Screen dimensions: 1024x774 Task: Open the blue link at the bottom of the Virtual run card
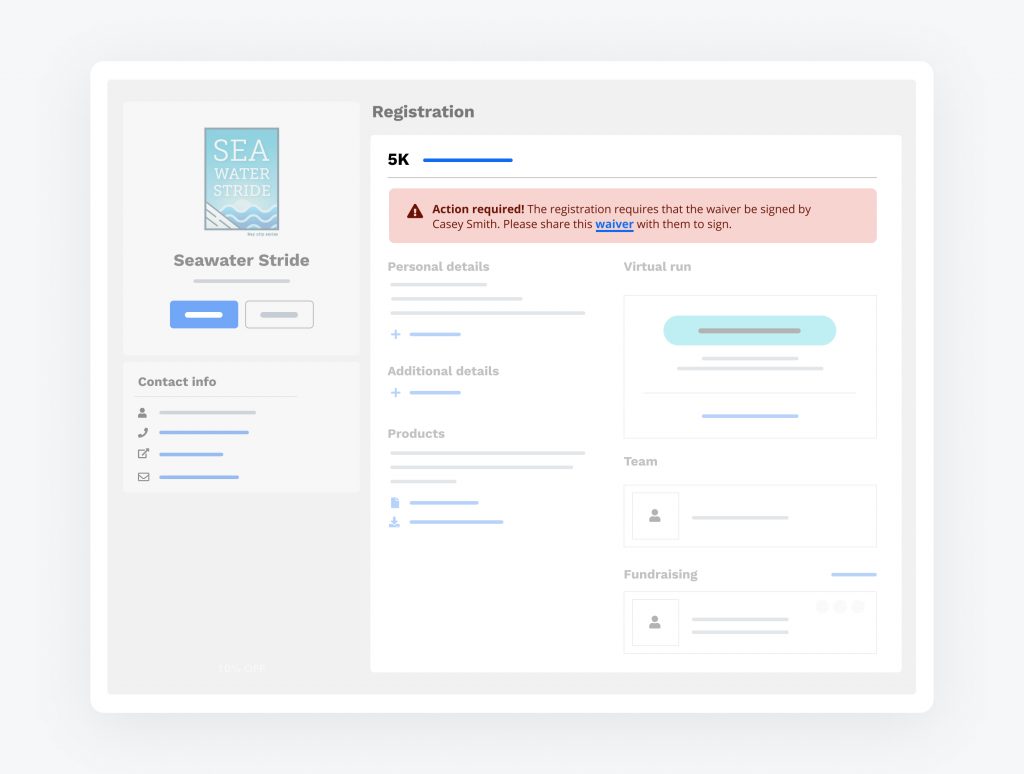[x=749, y=416]
